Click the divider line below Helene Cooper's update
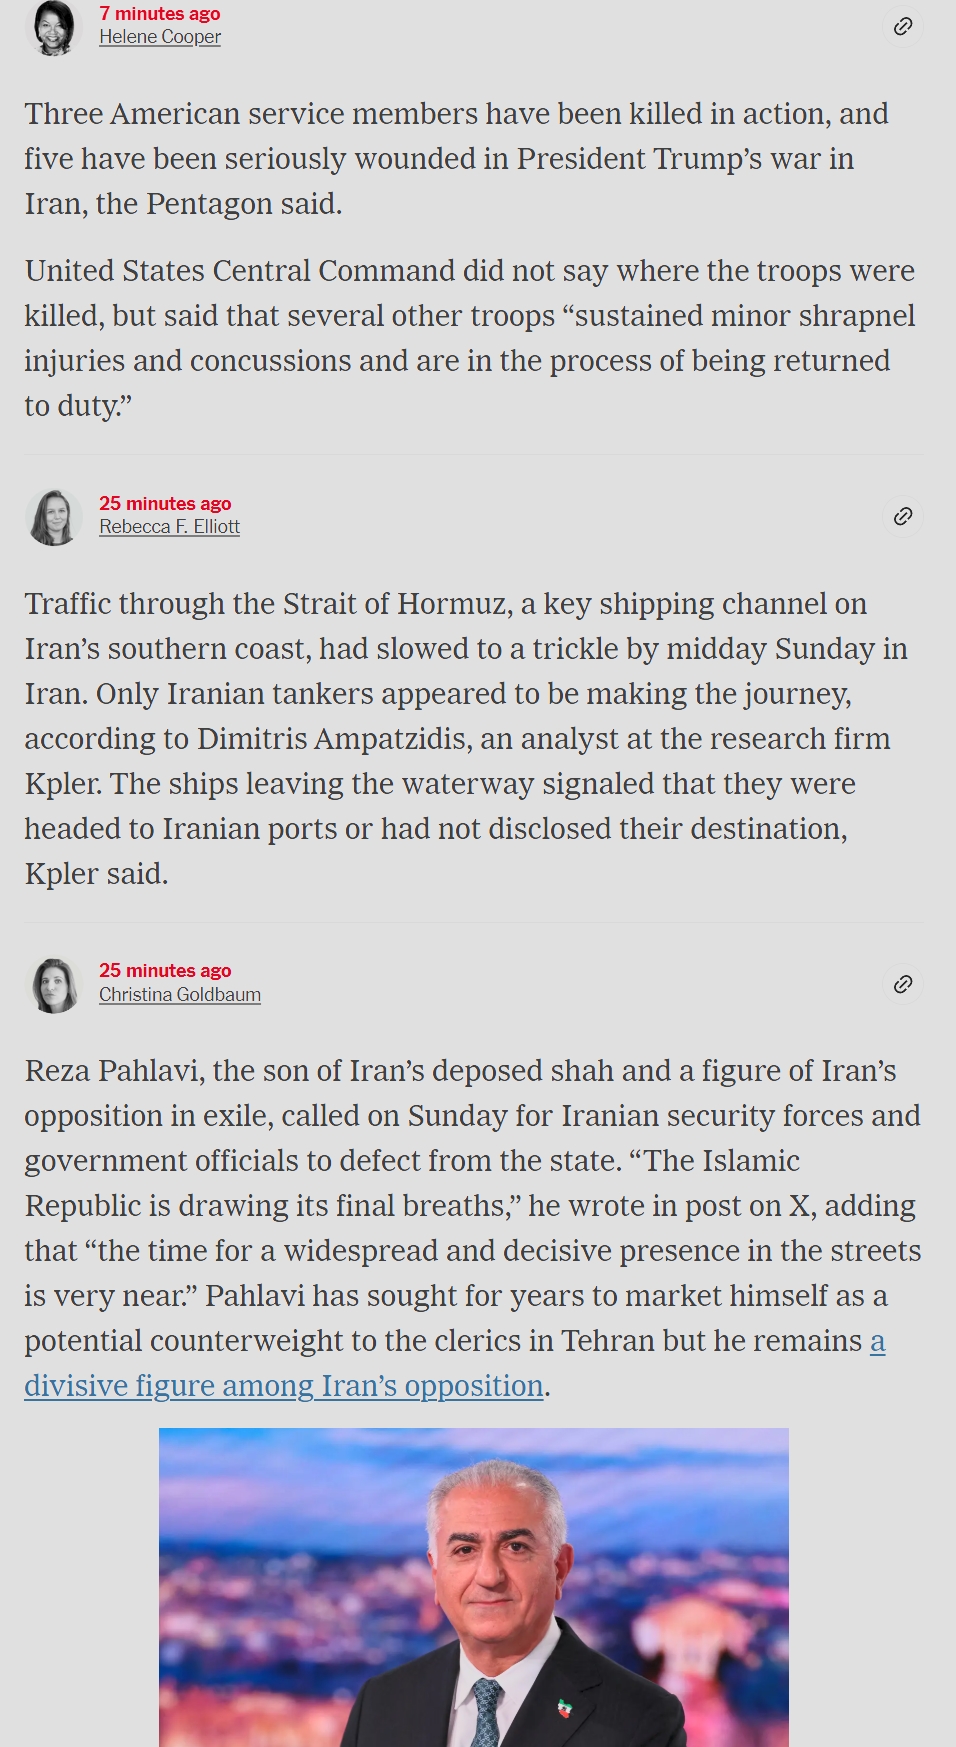Screen dimensions: 956x1747 [x=473, y=455]
